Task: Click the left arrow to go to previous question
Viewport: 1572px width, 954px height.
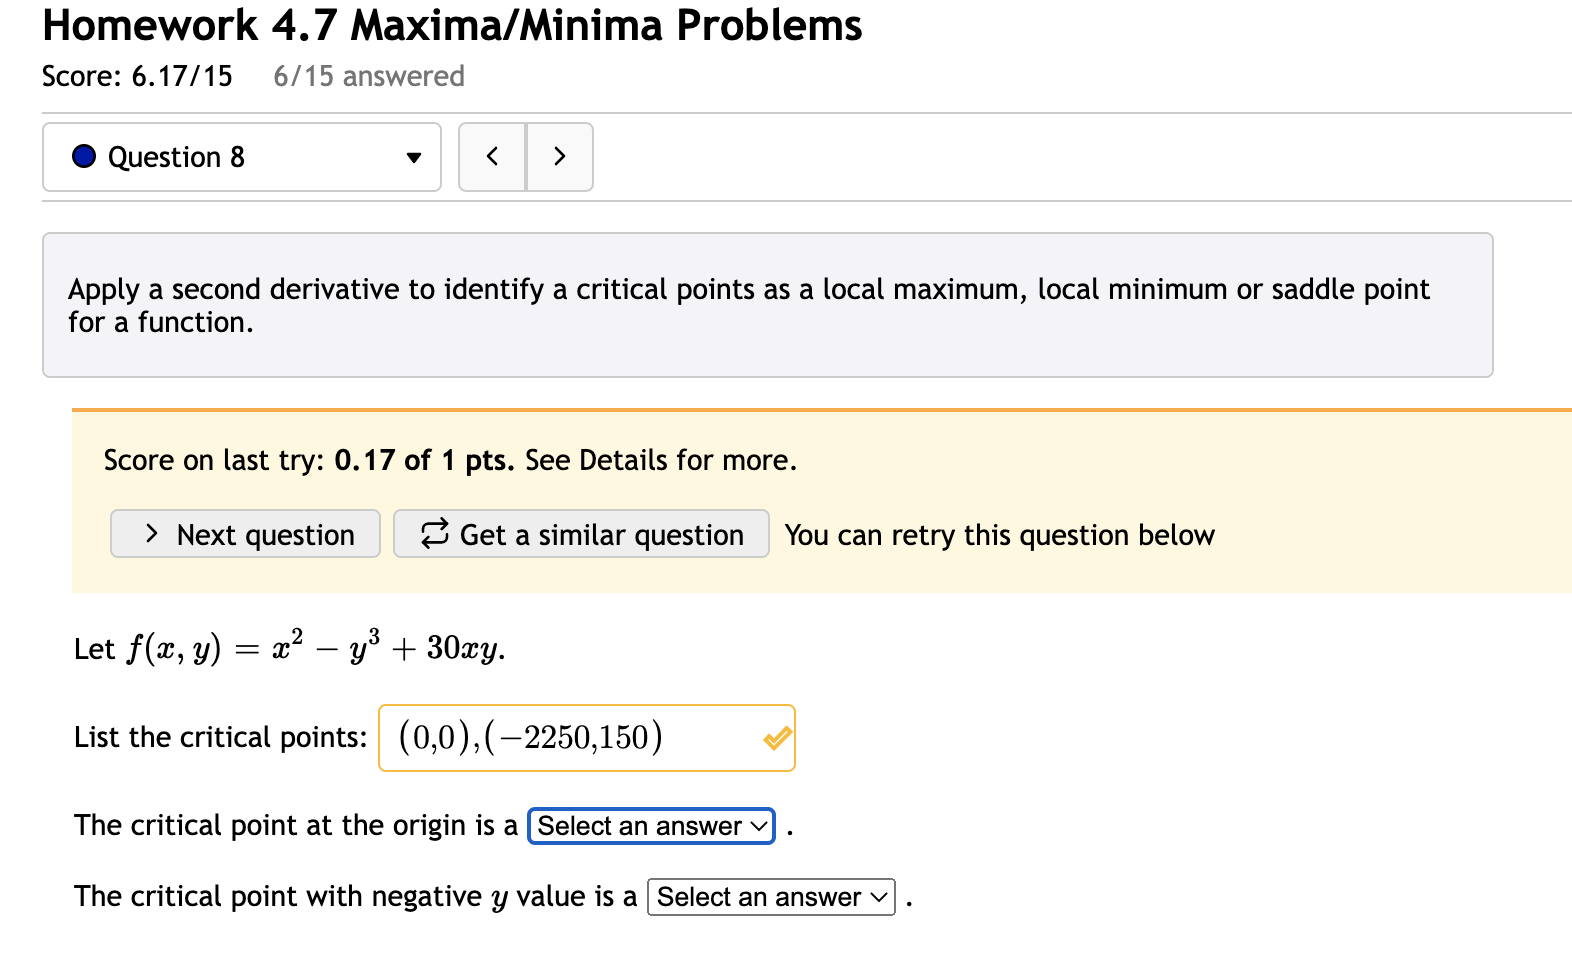Action: (492, 157)
